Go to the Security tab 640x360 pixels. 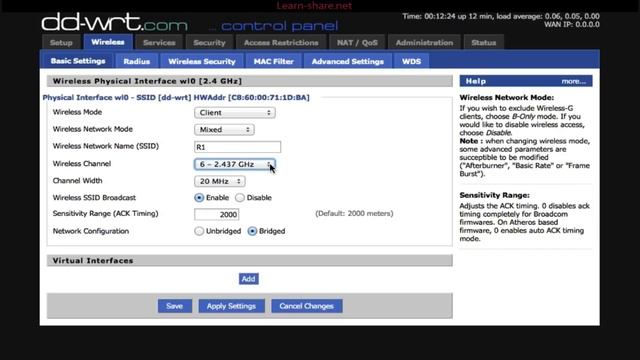(x=209, y=42)
